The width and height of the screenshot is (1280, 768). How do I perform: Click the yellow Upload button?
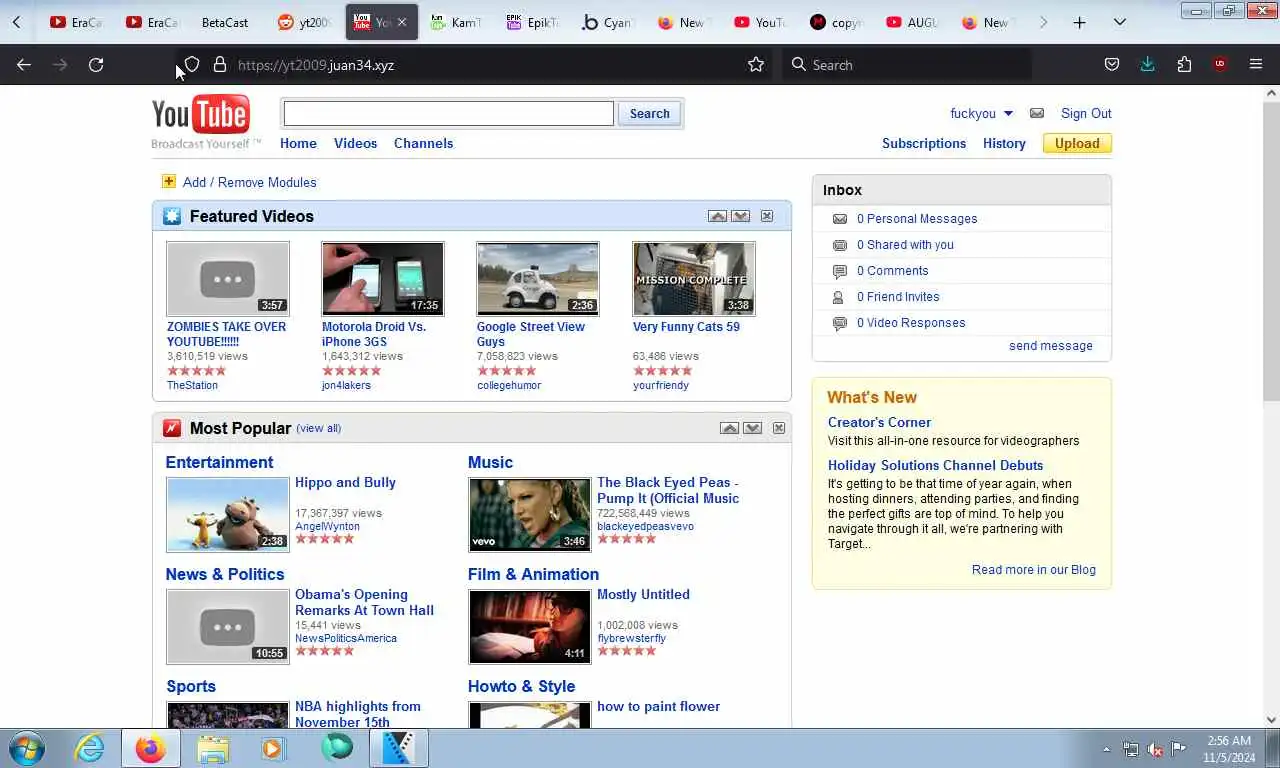click(1077, 143)
